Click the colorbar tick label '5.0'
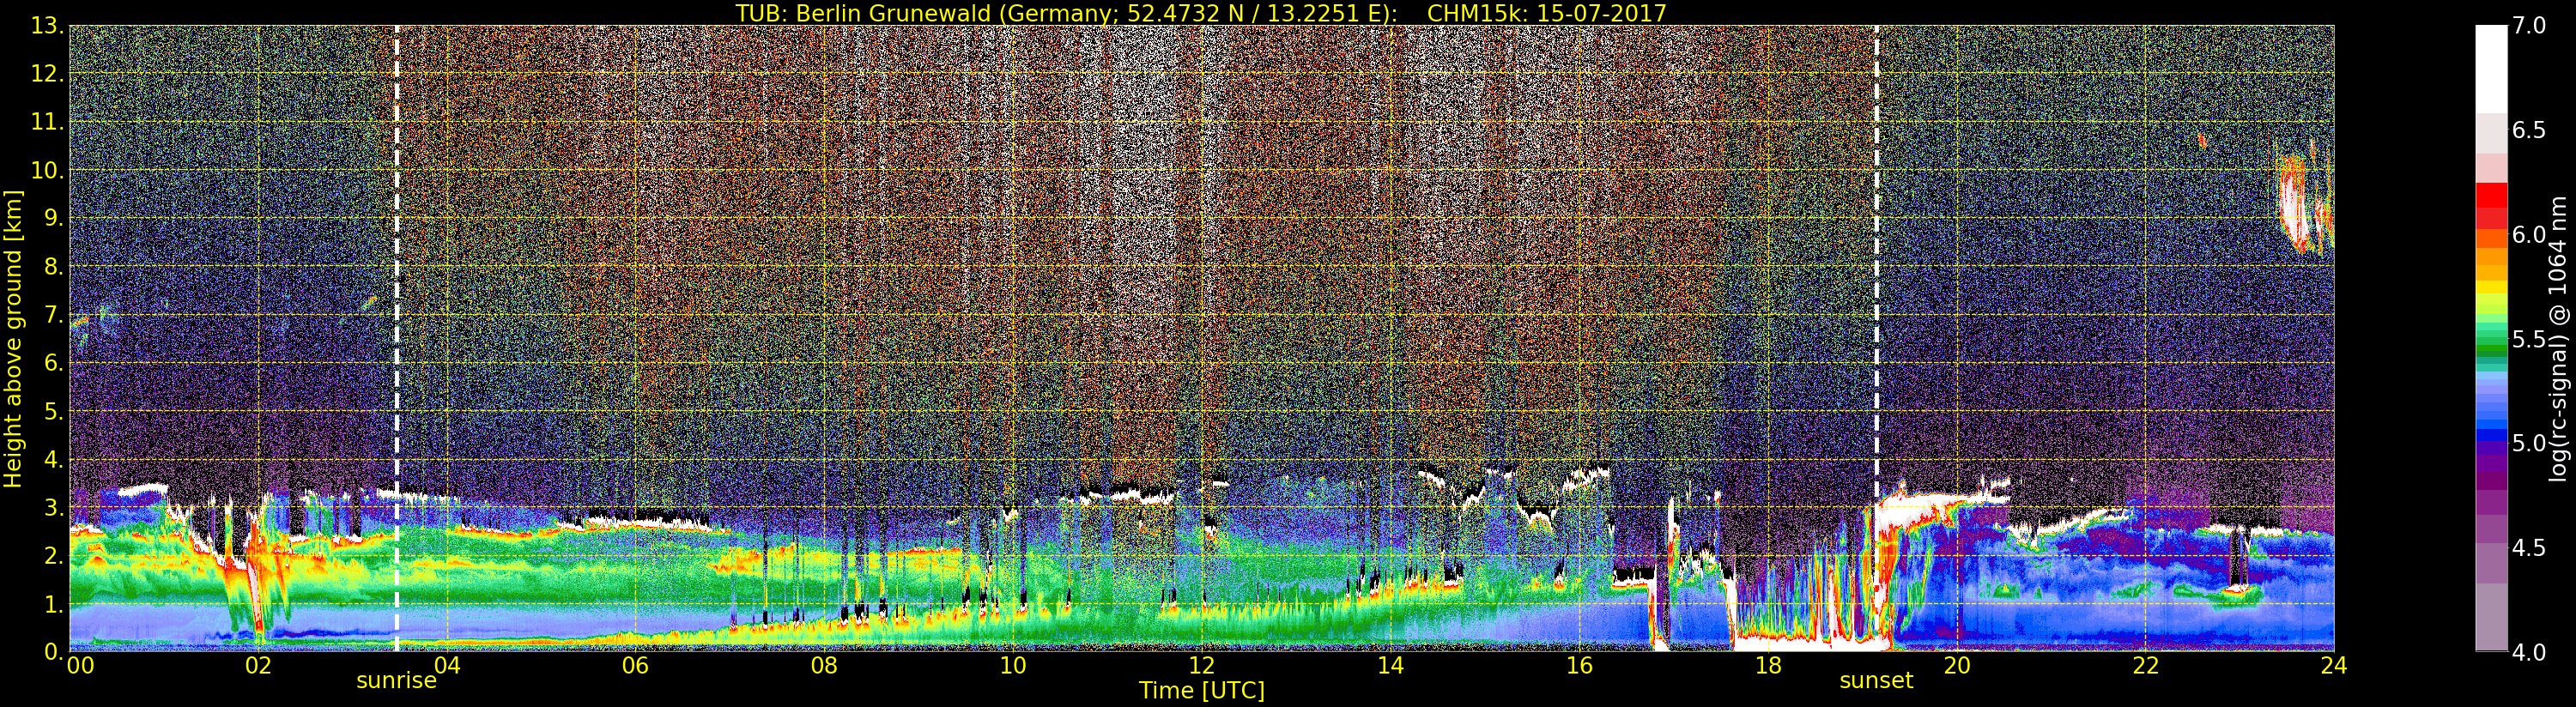 point(2530,444)
